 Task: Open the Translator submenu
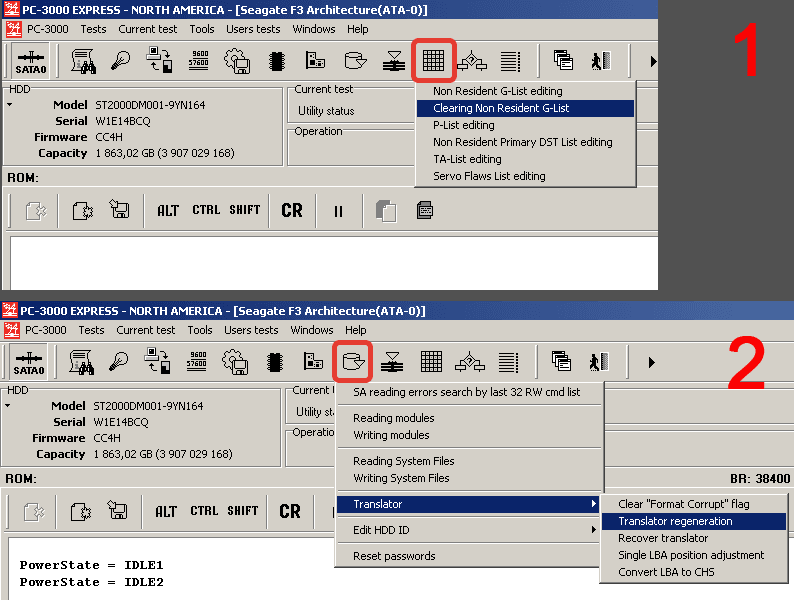coord(468,504)
